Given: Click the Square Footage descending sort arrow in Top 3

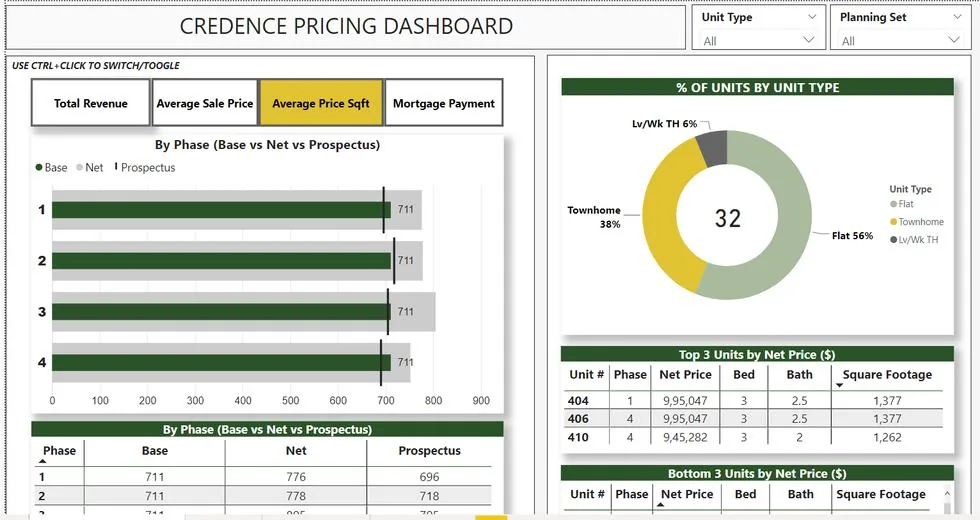Looking at the screenshot, I should 839,385.
